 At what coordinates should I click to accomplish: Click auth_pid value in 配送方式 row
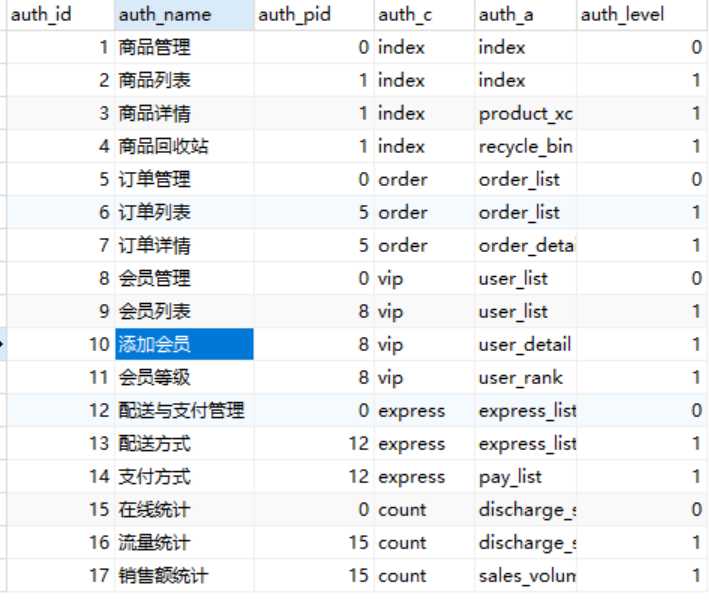[x=359, y=444]
